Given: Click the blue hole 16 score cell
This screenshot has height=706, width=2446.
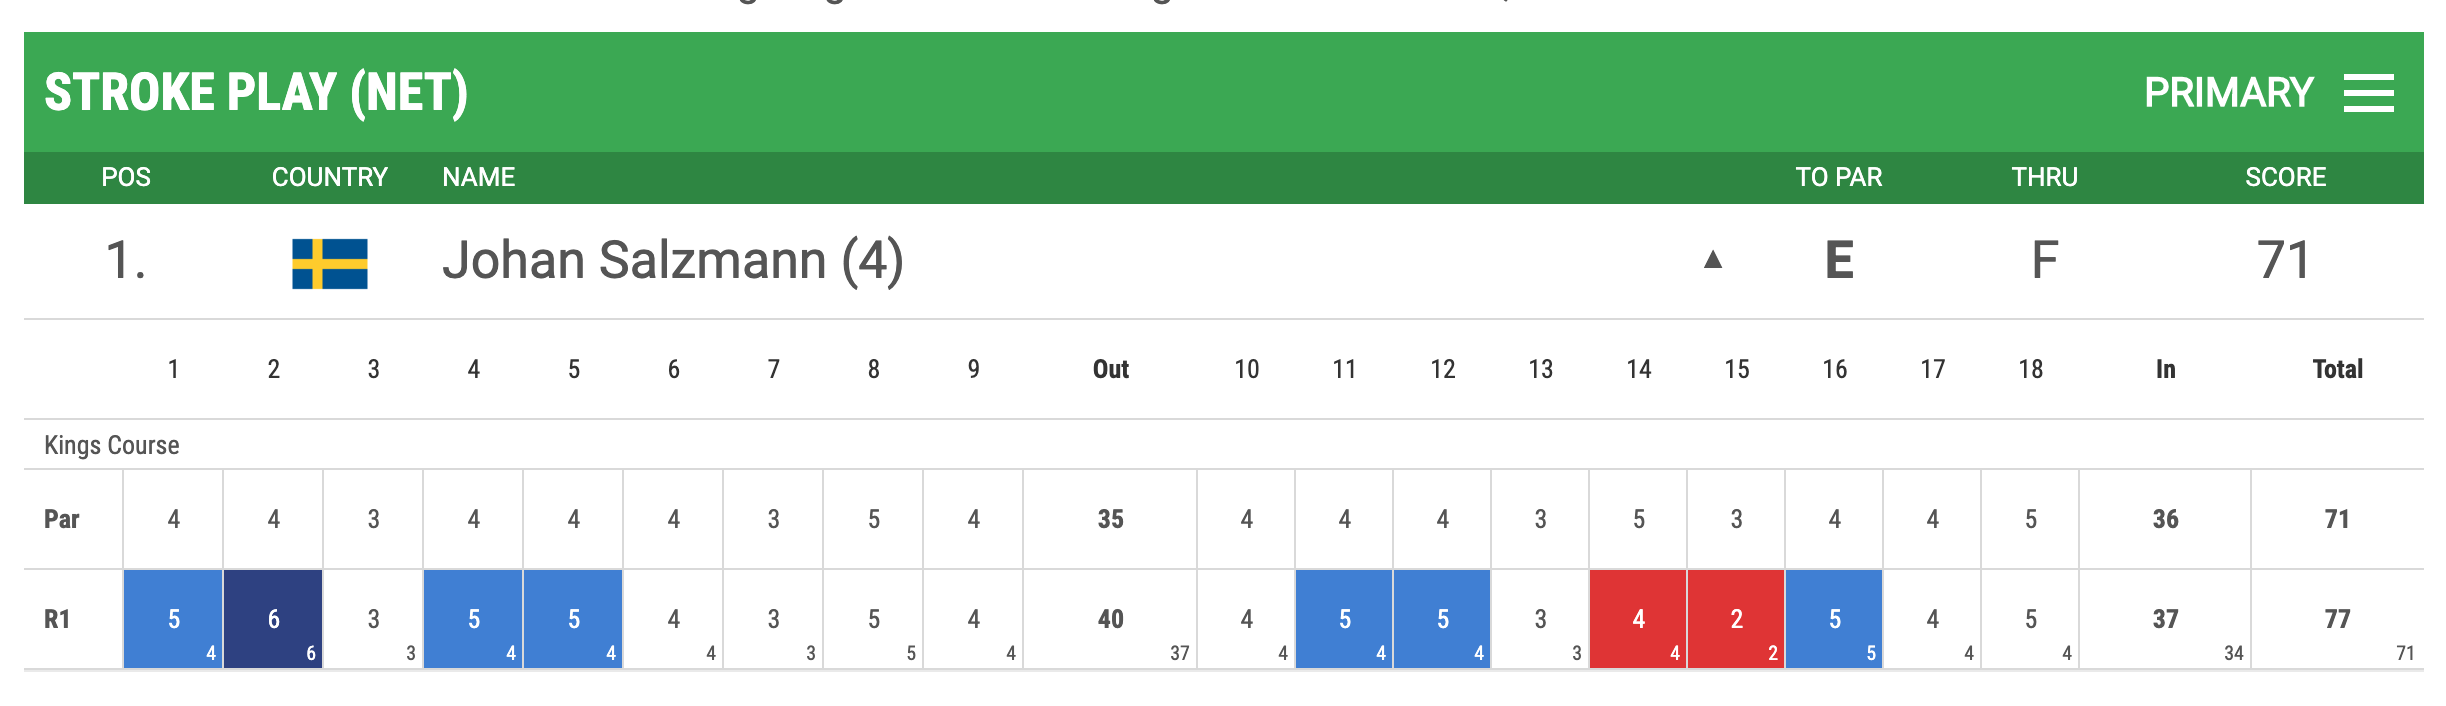Looking at the screenshot, I should coord(1834,619).
